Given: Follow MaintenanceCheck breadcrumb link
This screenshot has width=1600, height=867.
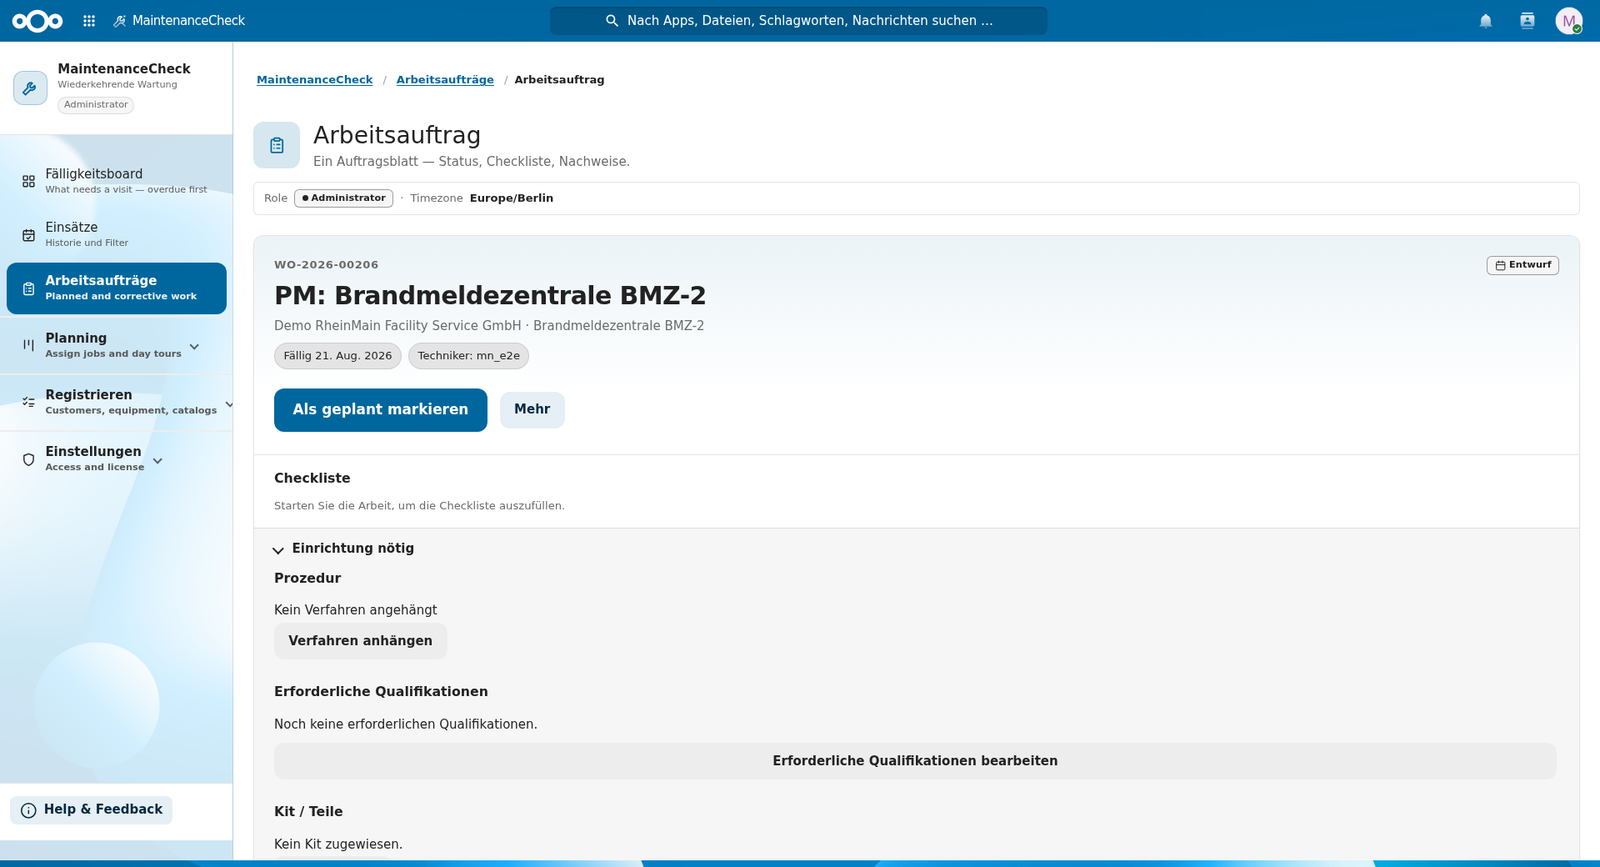Looking at the screenshot, I should pyautogui.click(x=314, y=80).
